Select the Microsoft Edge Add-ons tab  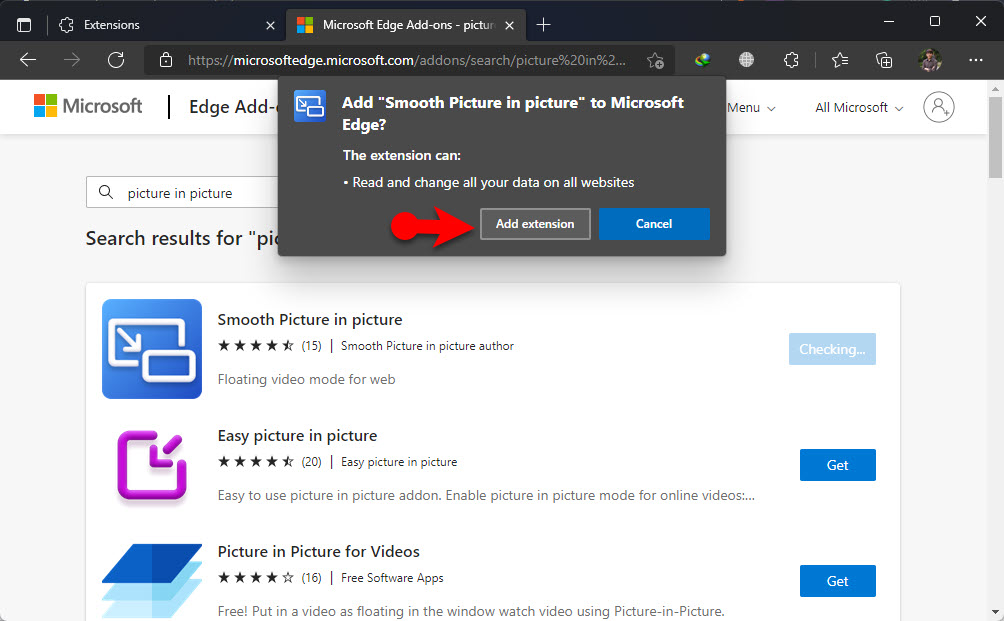point(406,25)
